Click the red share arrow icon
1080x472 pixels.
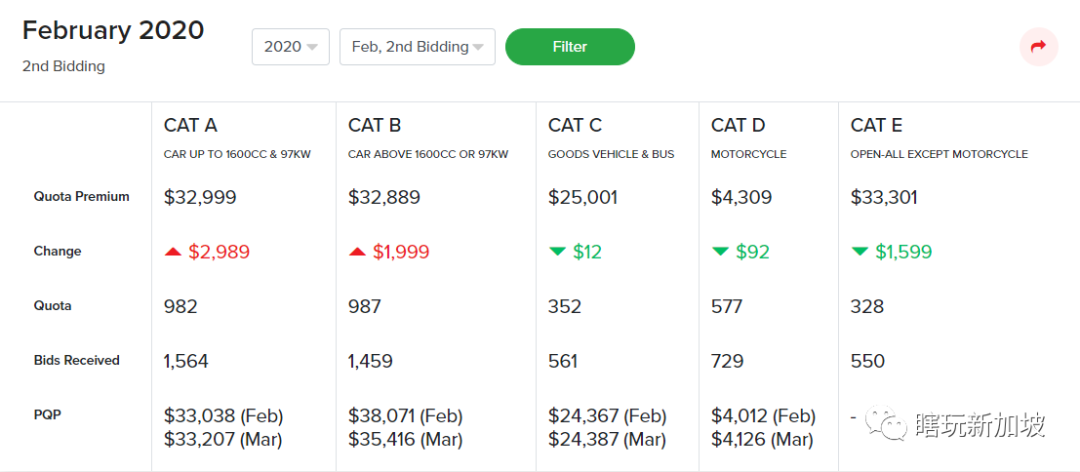[x=1038, y=47]
